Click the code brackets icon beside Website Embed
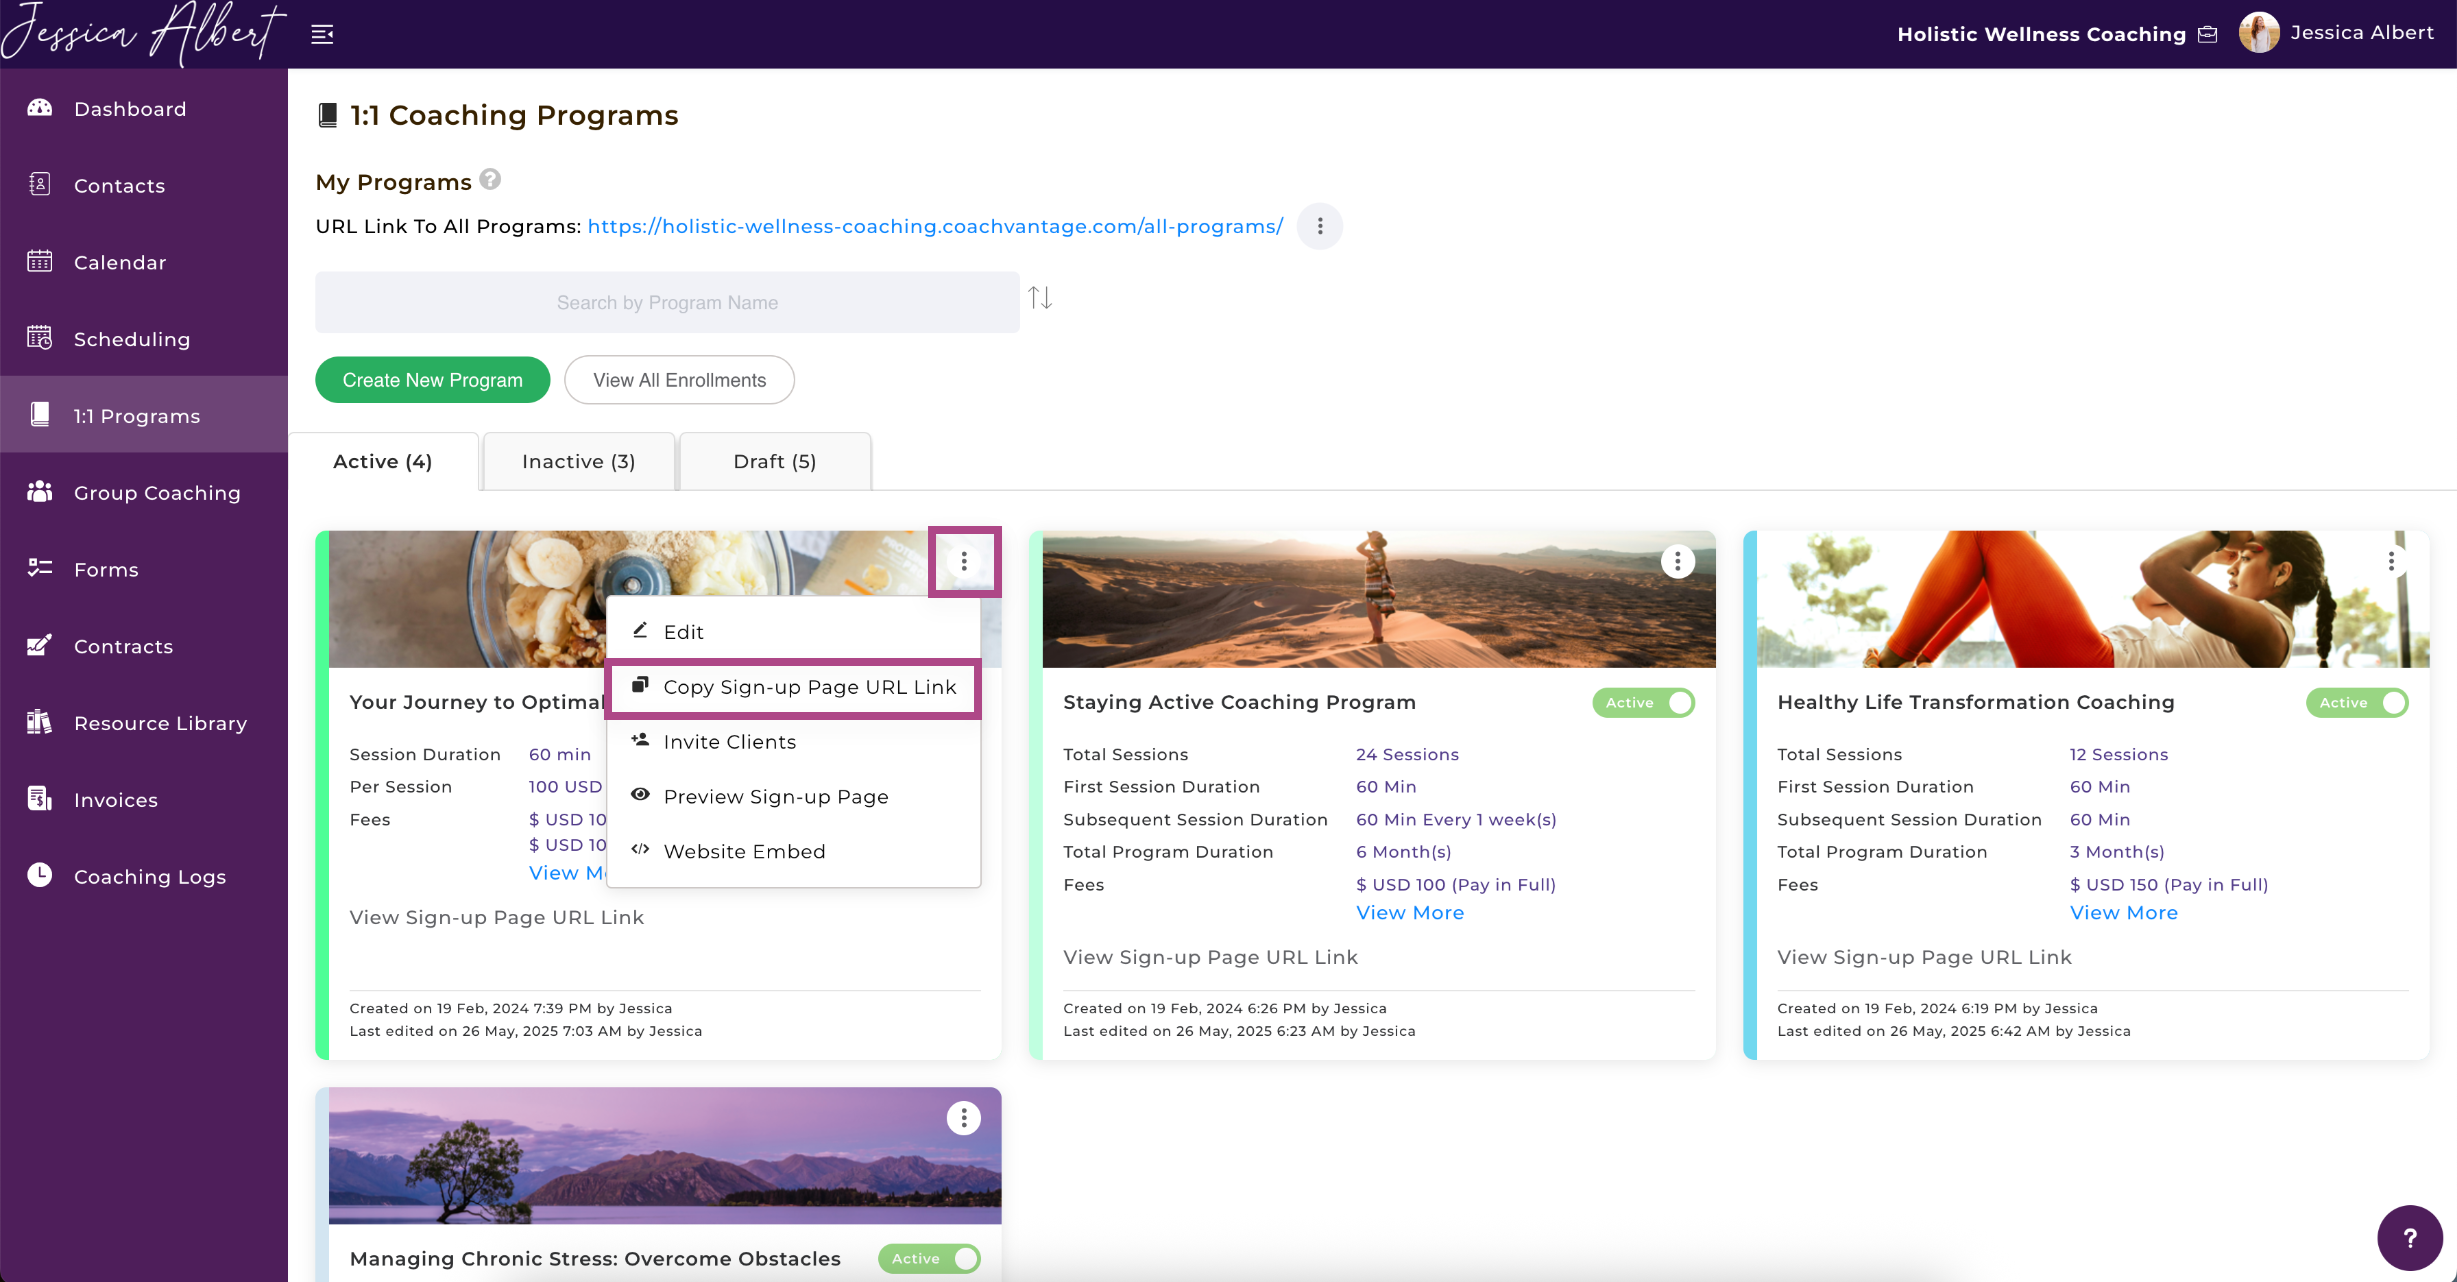This screenshot has width=2457, height=1282. point(640,849)
